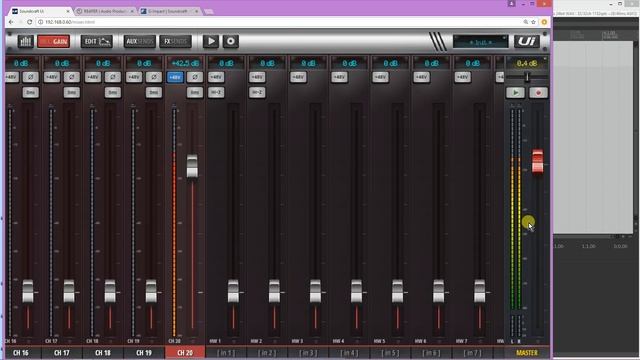Viewport: 640px width, 360px height.
Task: Click the zoom magnifier icon in address bar
Action: (x=525, y=22)
